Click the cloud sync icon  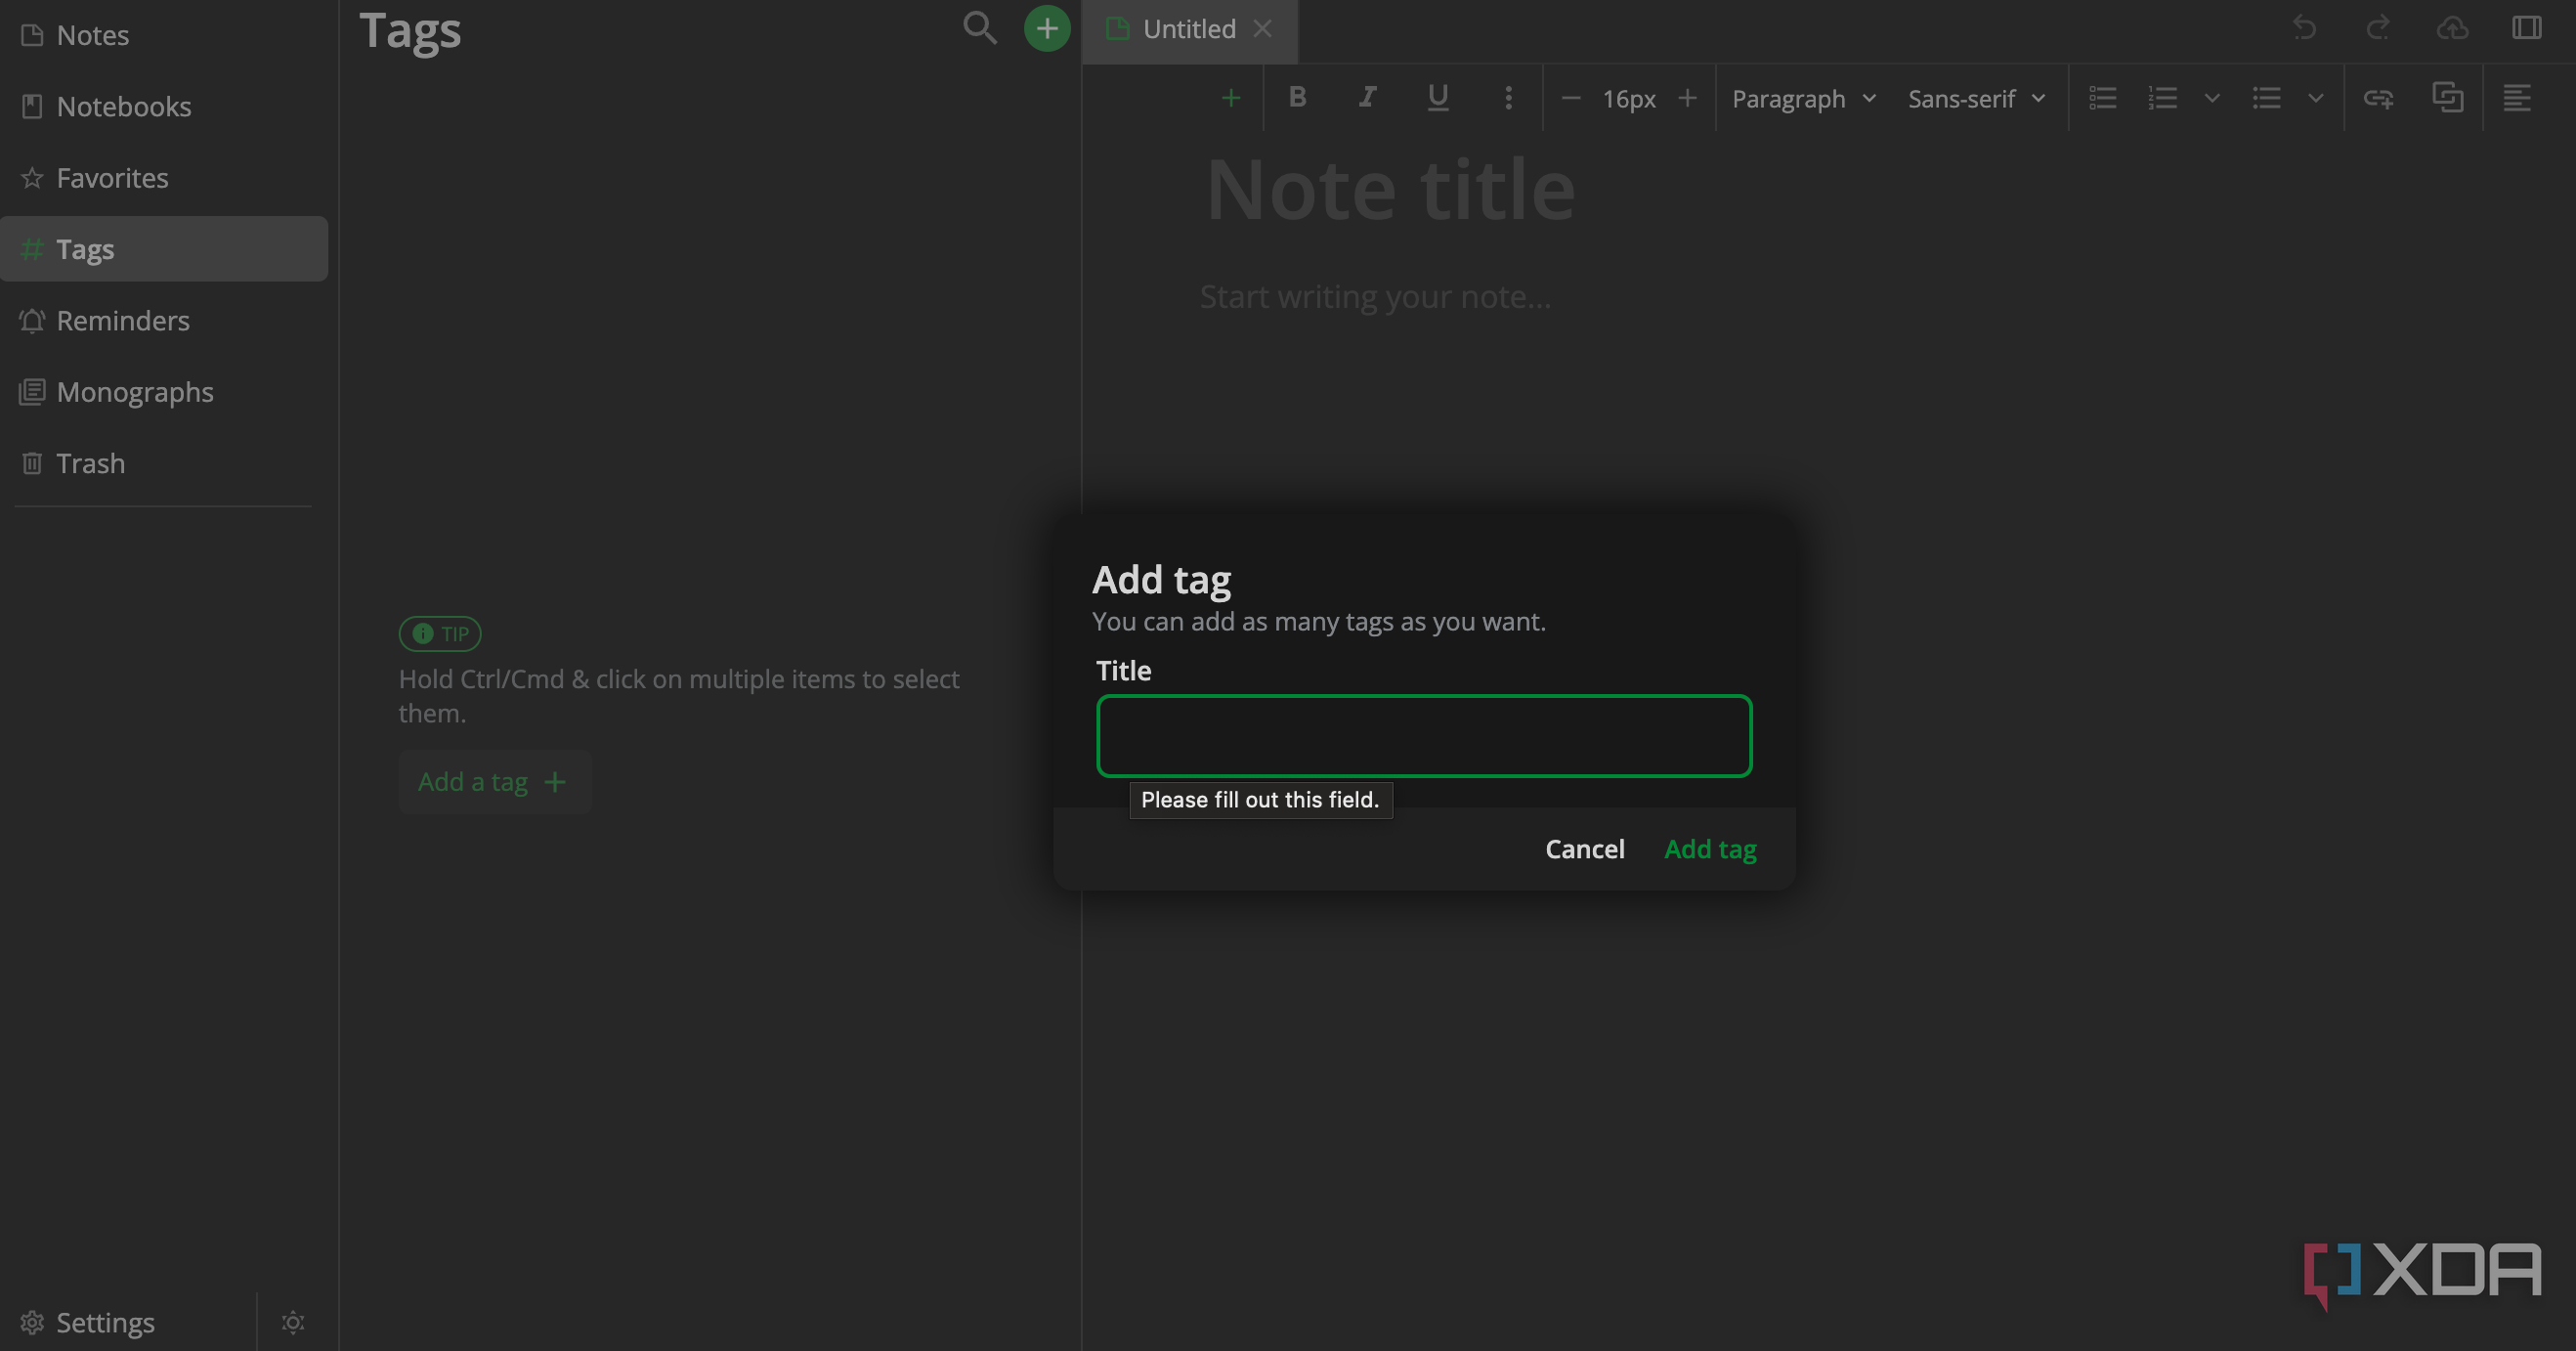[2452, 28]
